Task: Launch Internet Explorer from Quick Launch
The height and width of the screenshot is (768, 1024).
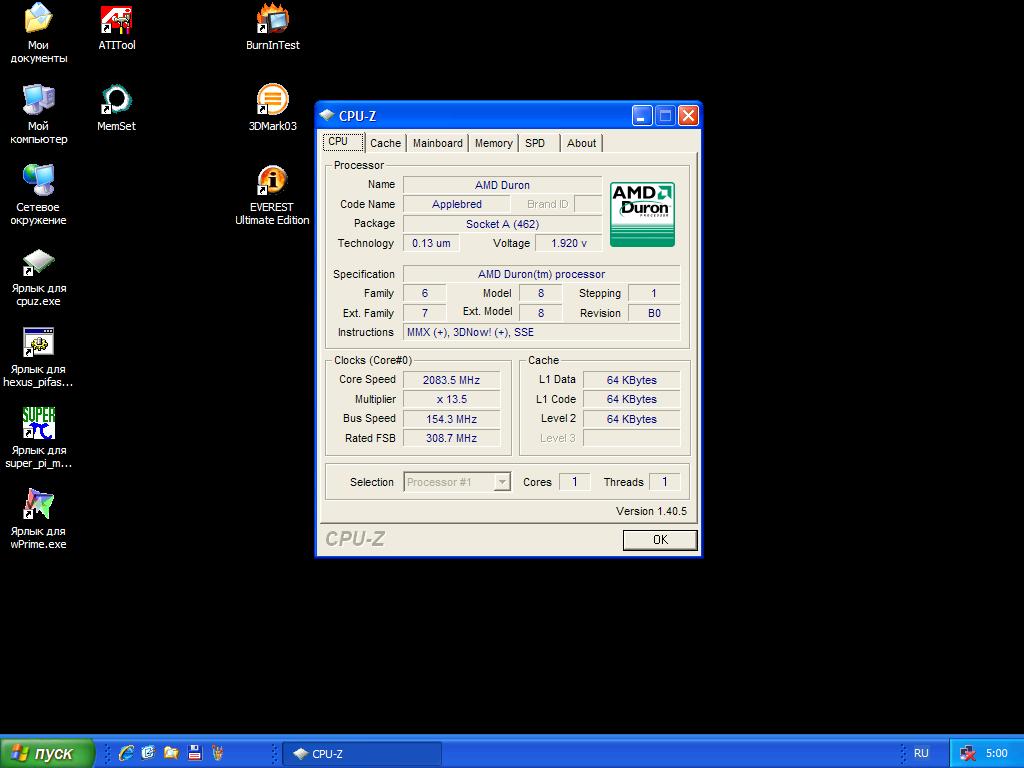Action: coord(126,753)
